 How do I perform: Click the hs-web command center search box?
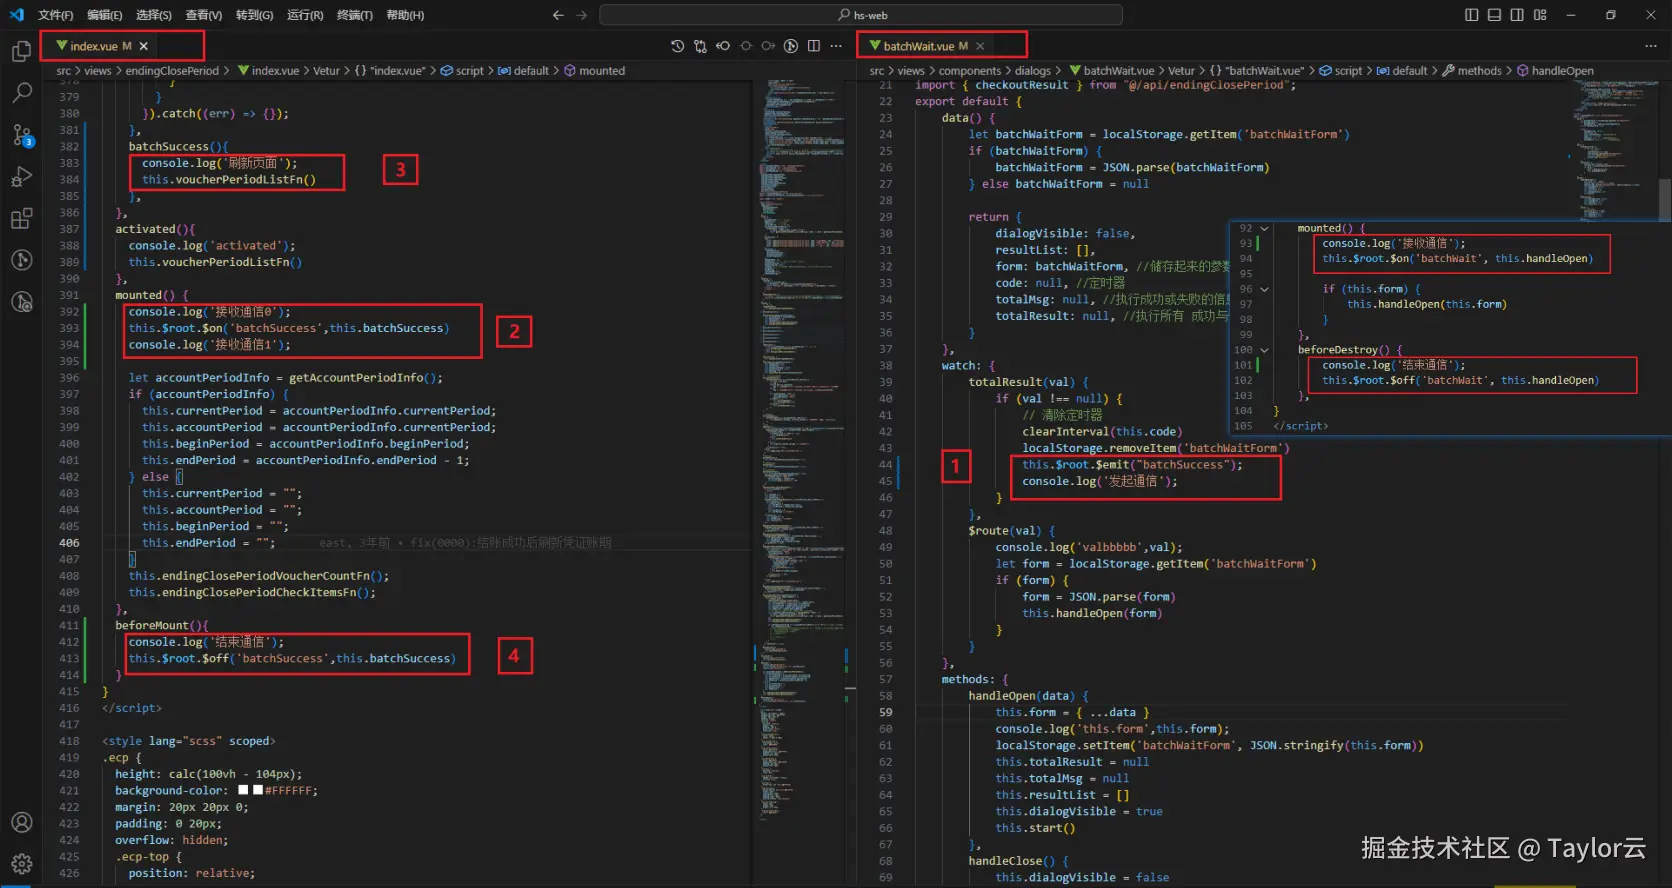[861, 15]
